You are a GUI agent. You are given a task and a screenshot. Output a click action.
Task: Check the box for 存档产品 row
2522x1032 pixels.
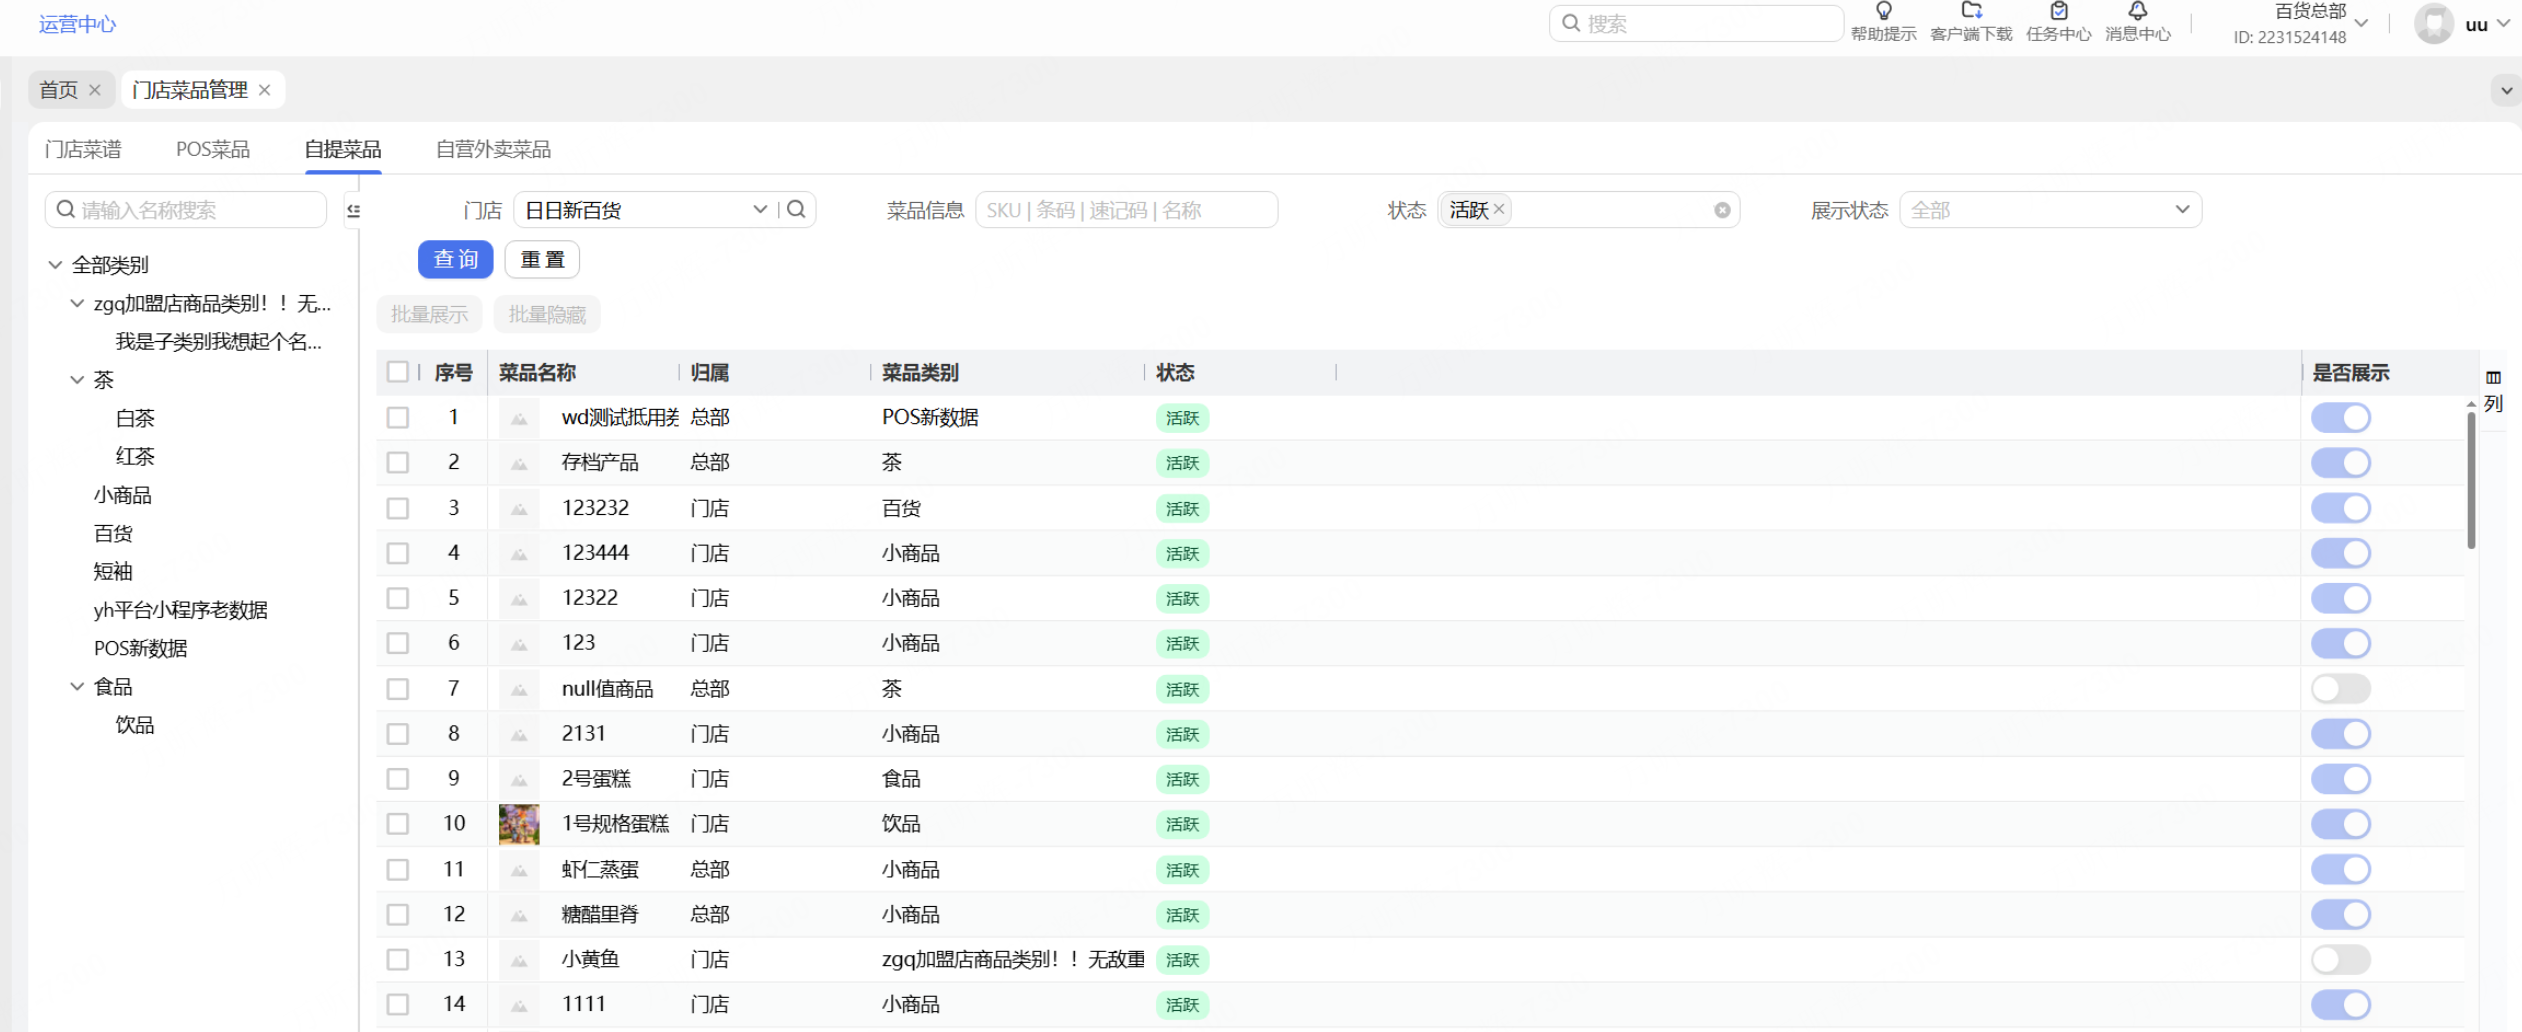coord(398,462)
